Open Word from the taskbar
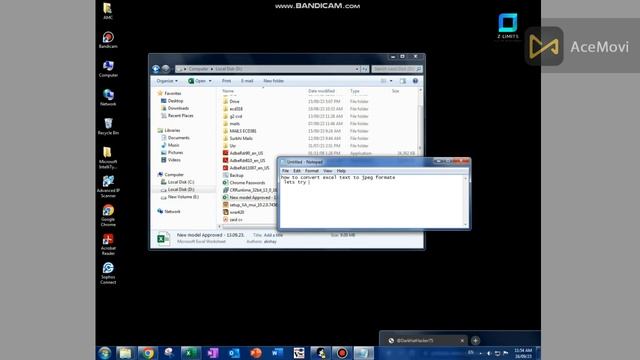This screenshot has width=640, height=360. (x=277, y=353)
